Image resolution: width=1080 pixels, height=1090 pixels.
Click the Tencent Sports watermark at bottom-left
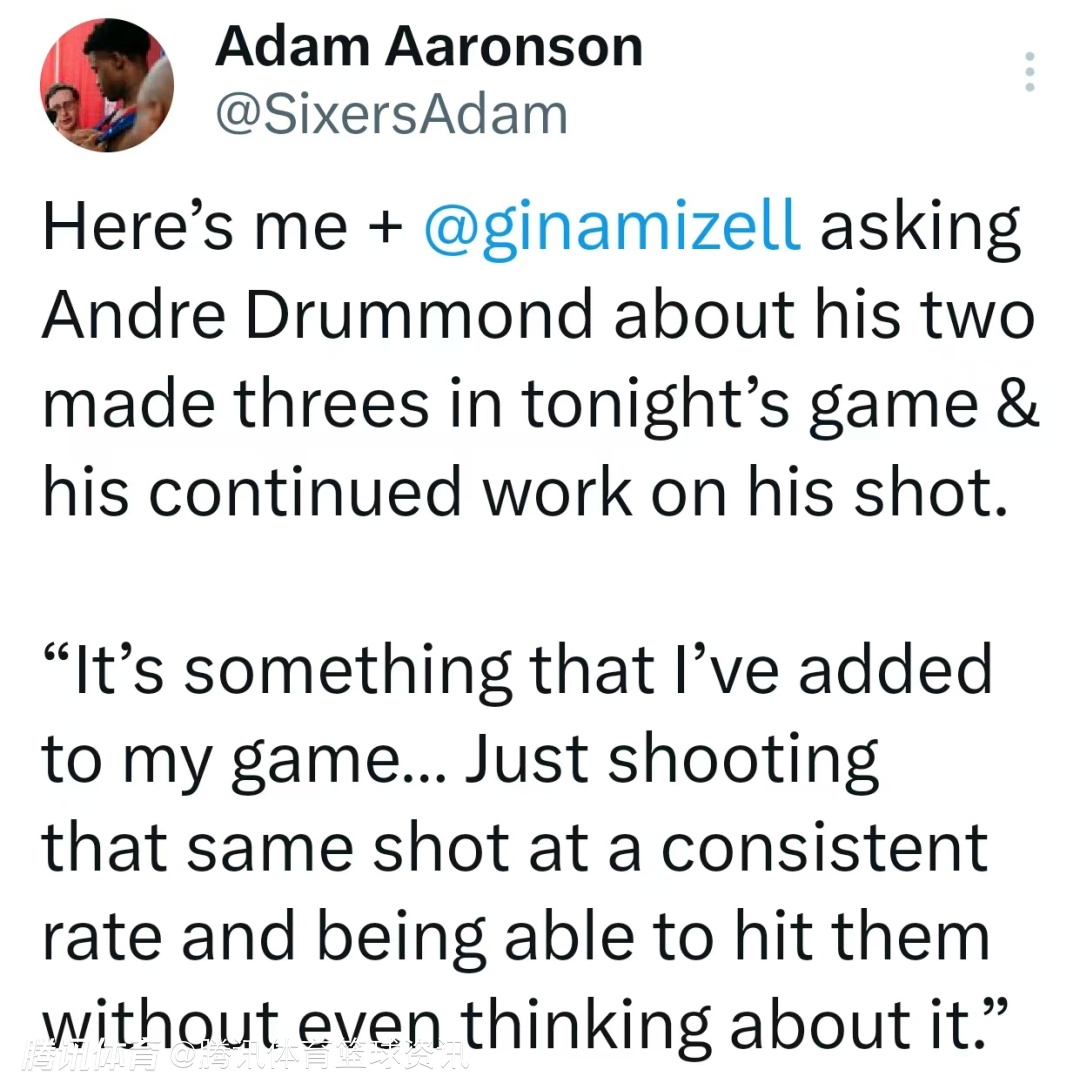point(245,1053)
